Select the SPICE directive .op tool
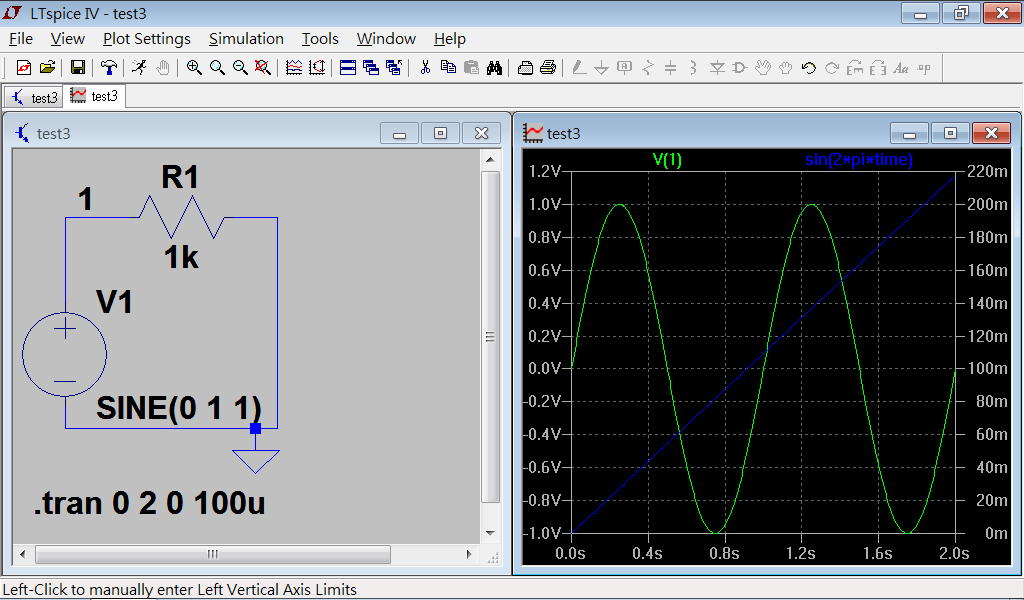 click(x=924, y=67)
